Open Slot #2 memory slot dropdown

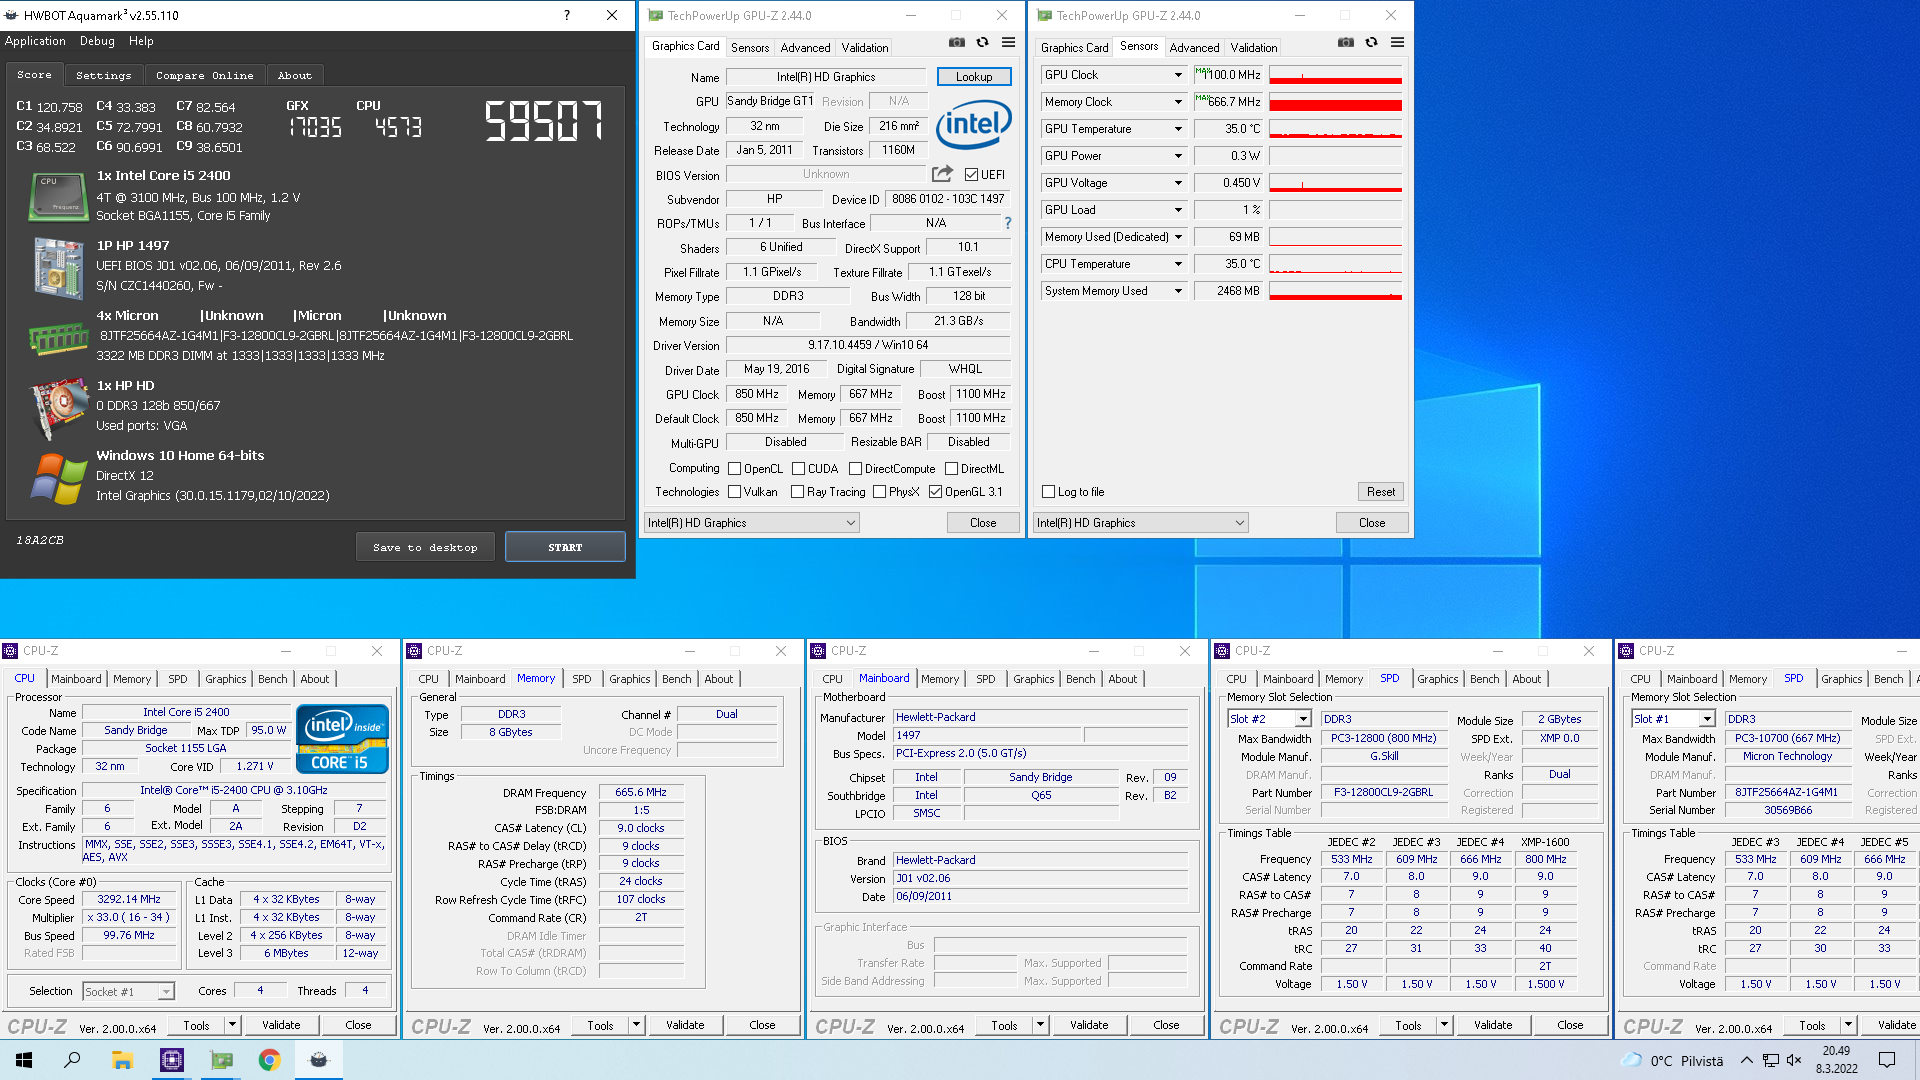pos(1269,719)
